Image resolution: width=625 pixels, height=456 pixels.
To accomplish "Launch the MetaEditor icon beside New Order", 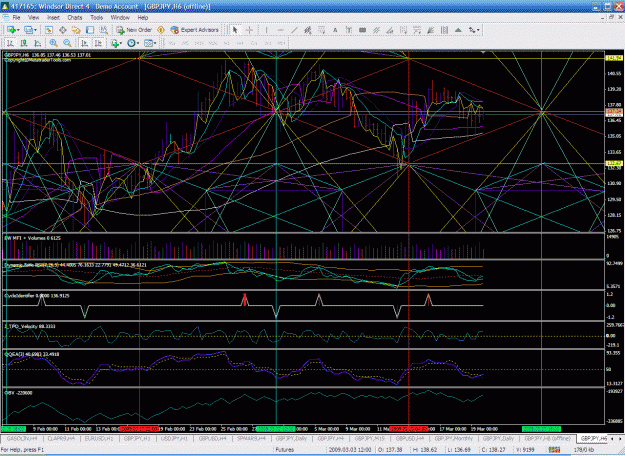I will click(x=161, y=30).
